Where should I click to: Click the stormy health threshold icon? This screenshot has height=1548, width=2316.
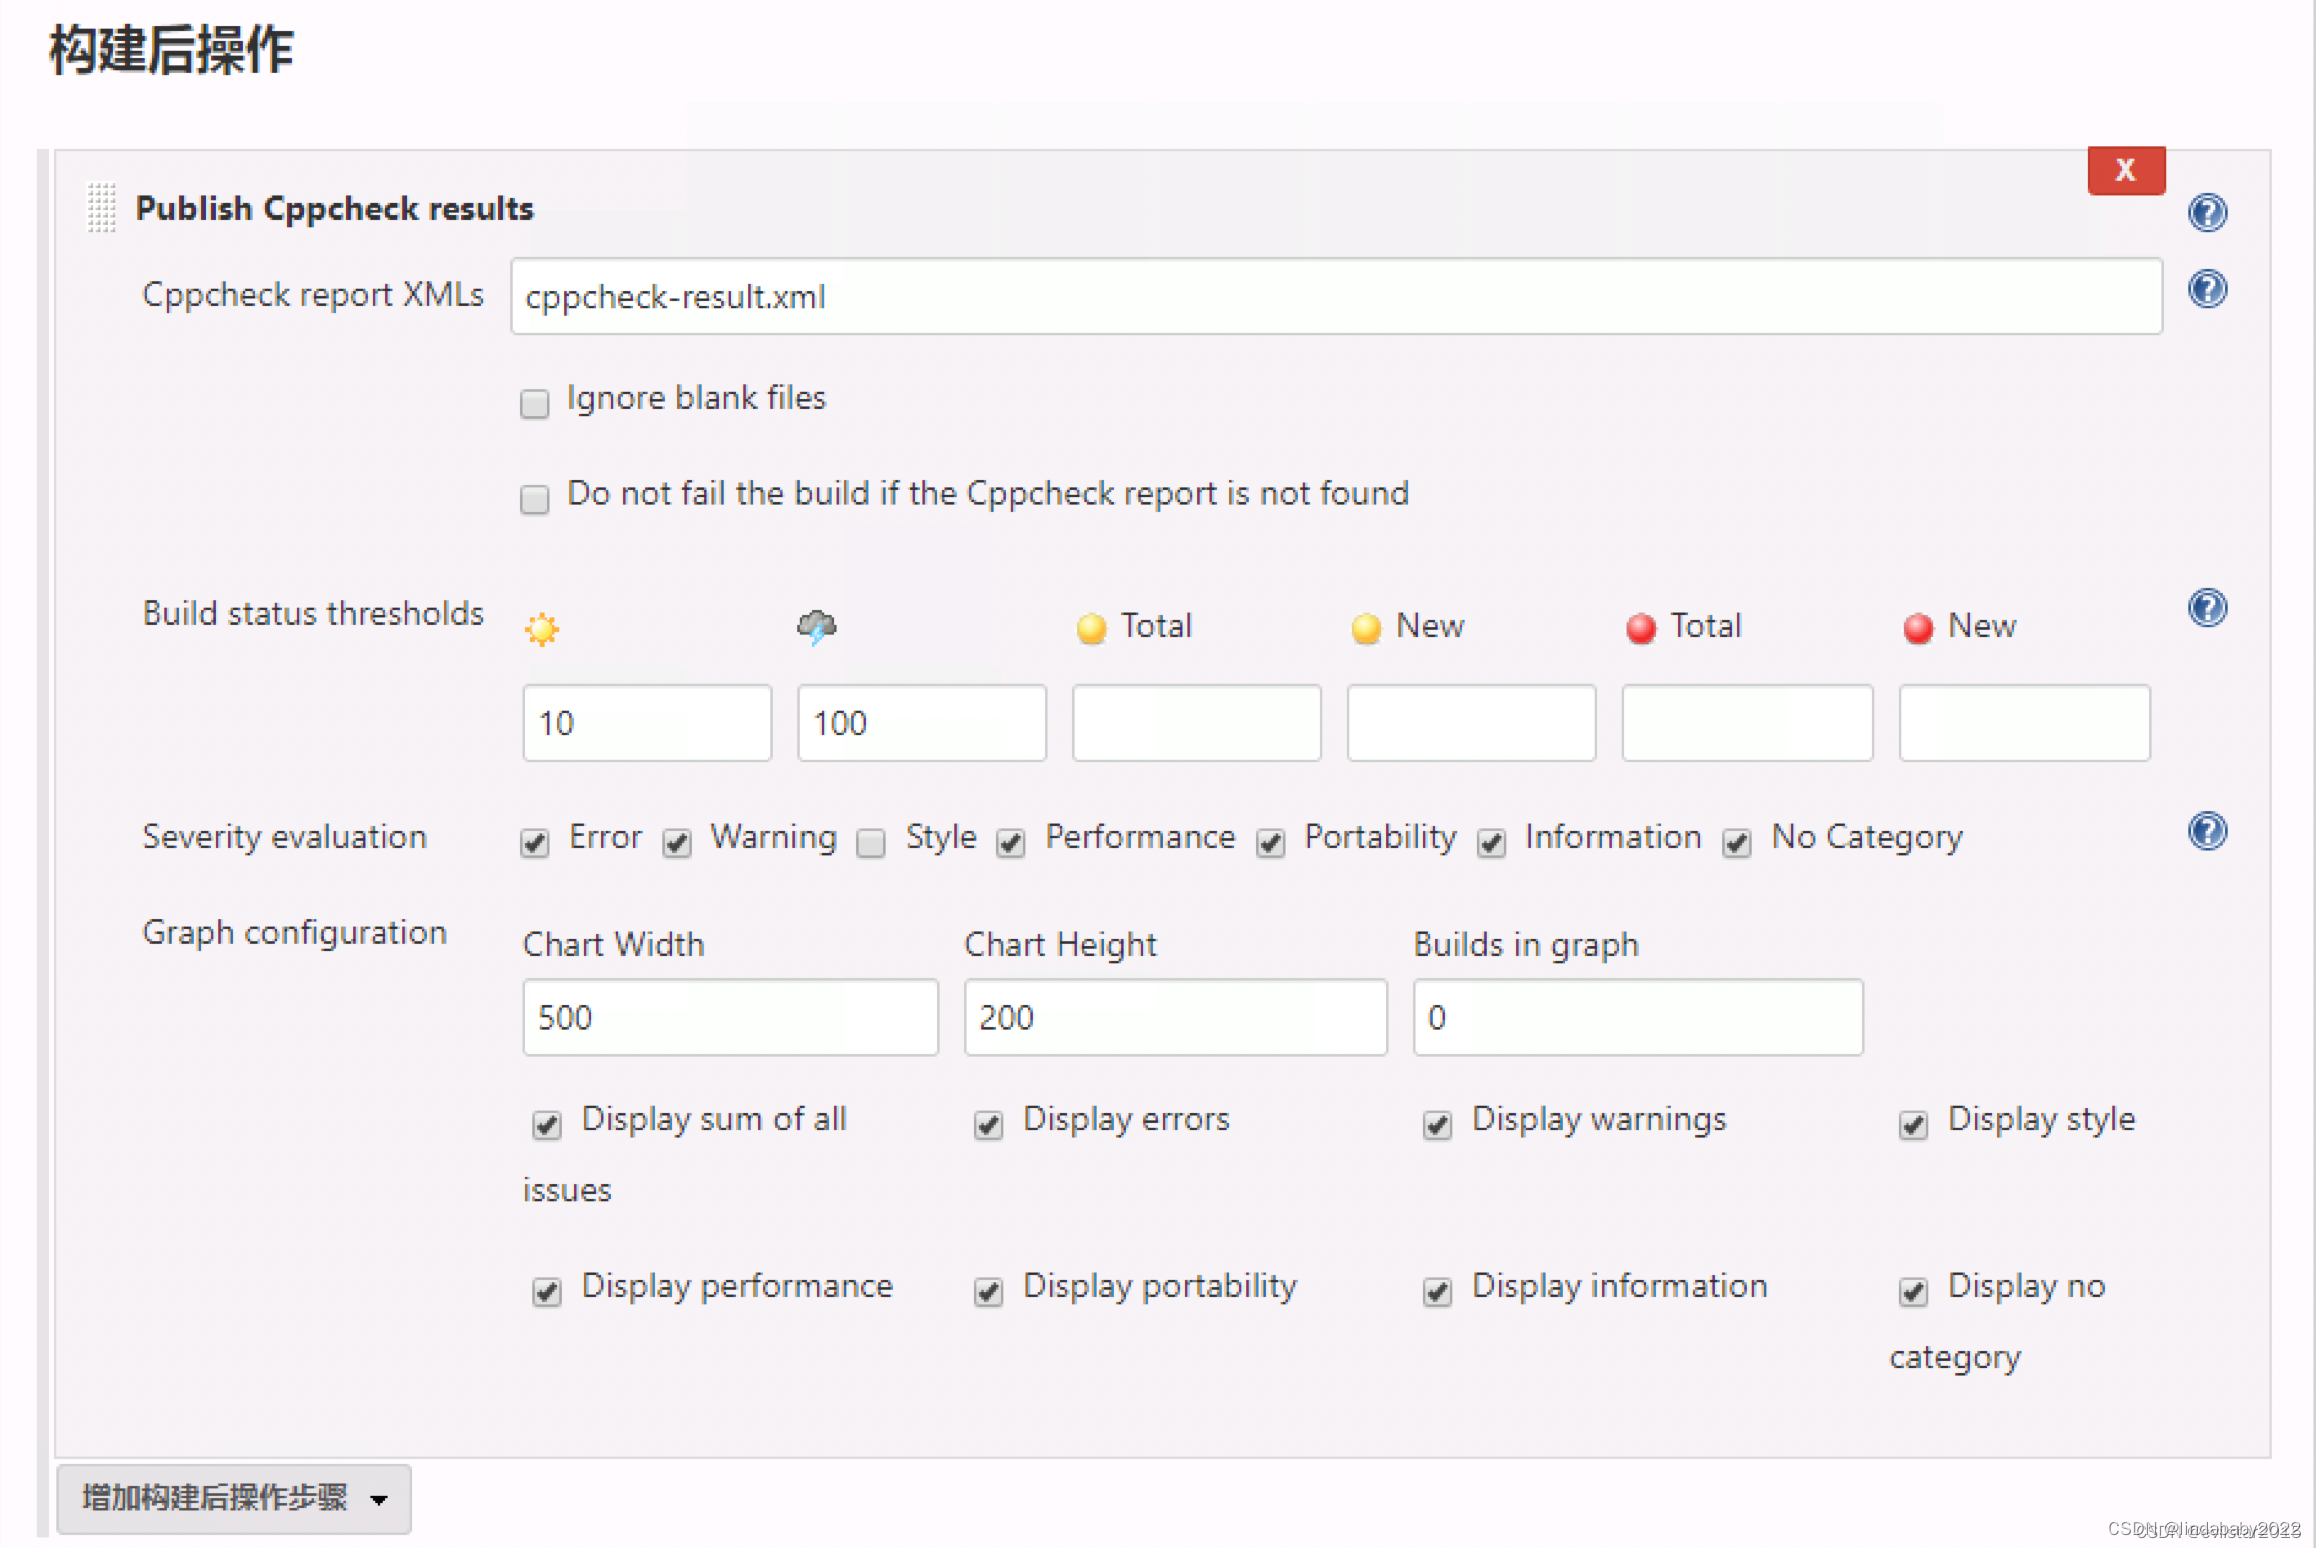point(817,627)
